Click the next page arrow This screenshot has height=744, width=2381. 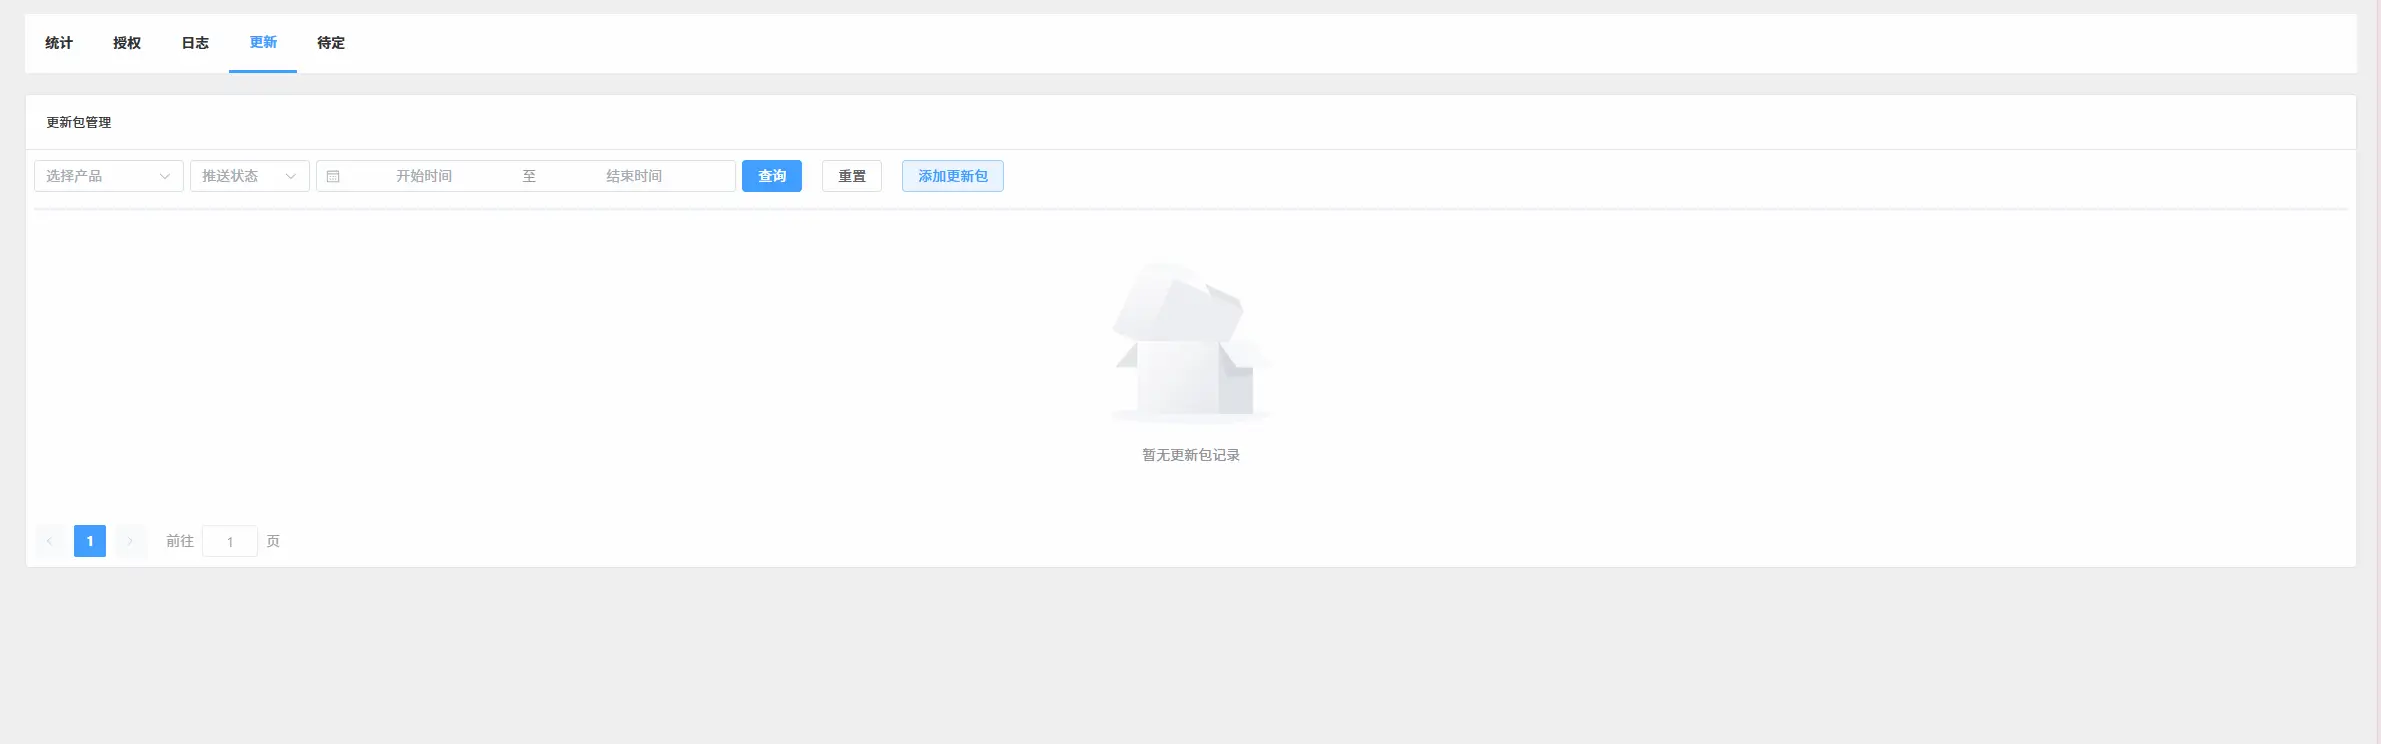(x=130, y=541)
